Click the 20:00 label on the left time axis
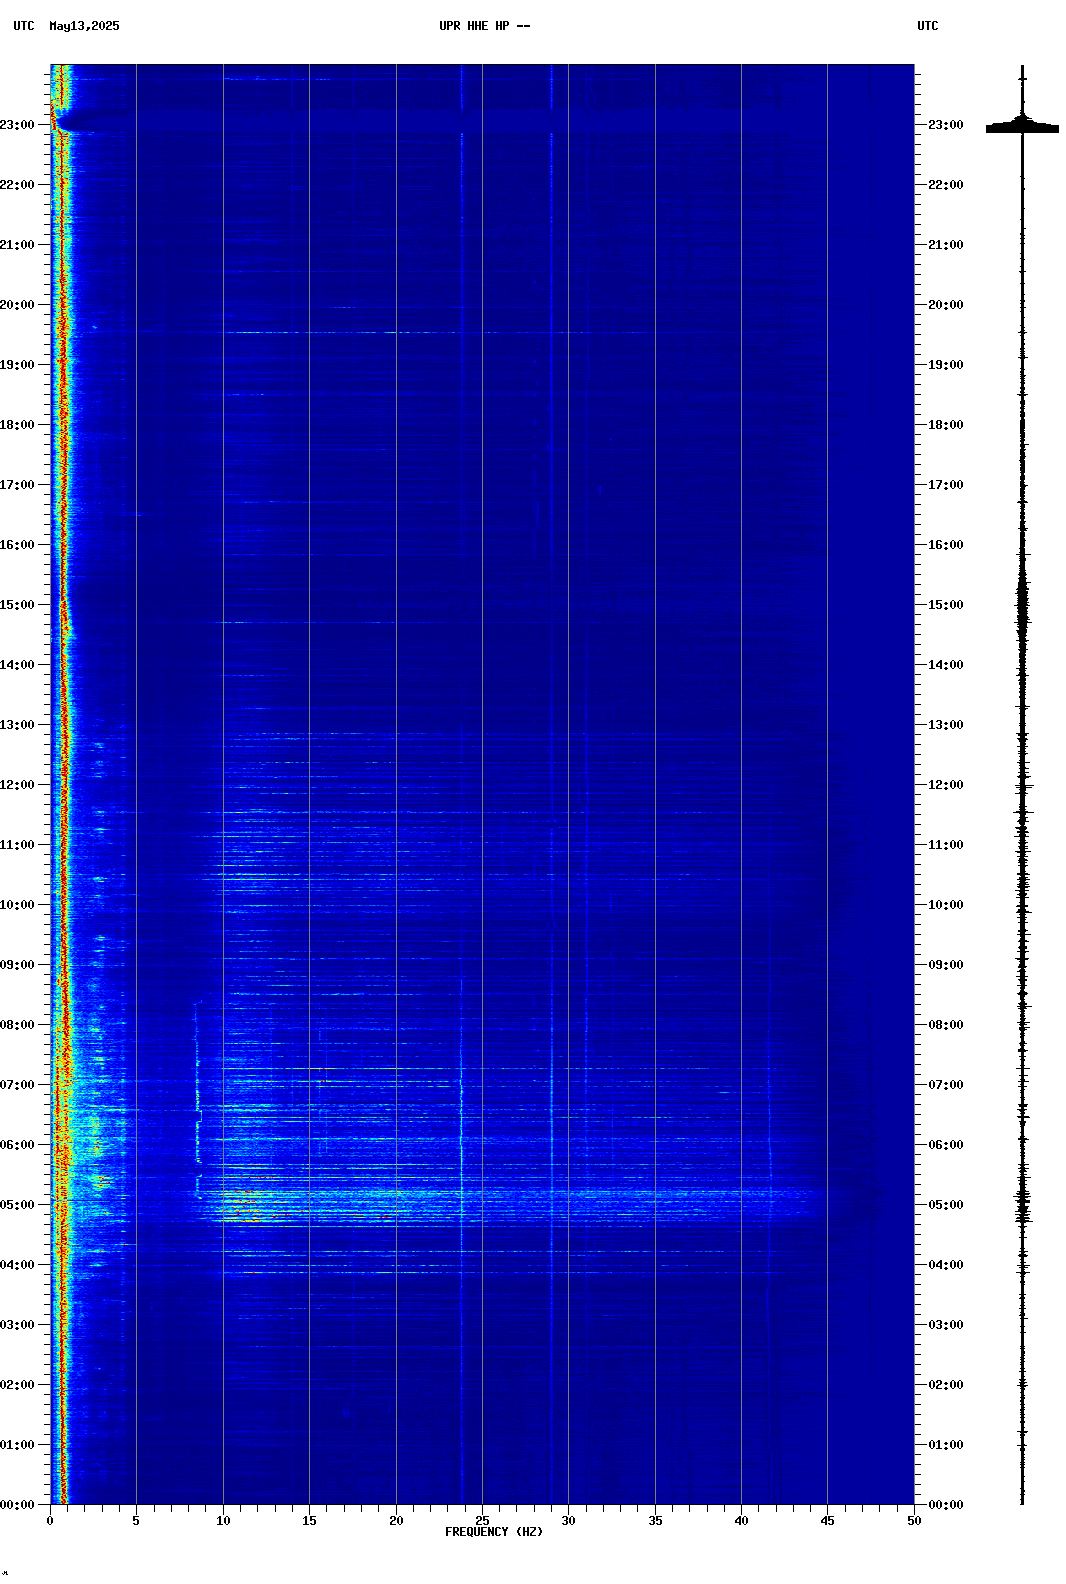The width and height of the screenshot is (1066, 1584). 17,305
